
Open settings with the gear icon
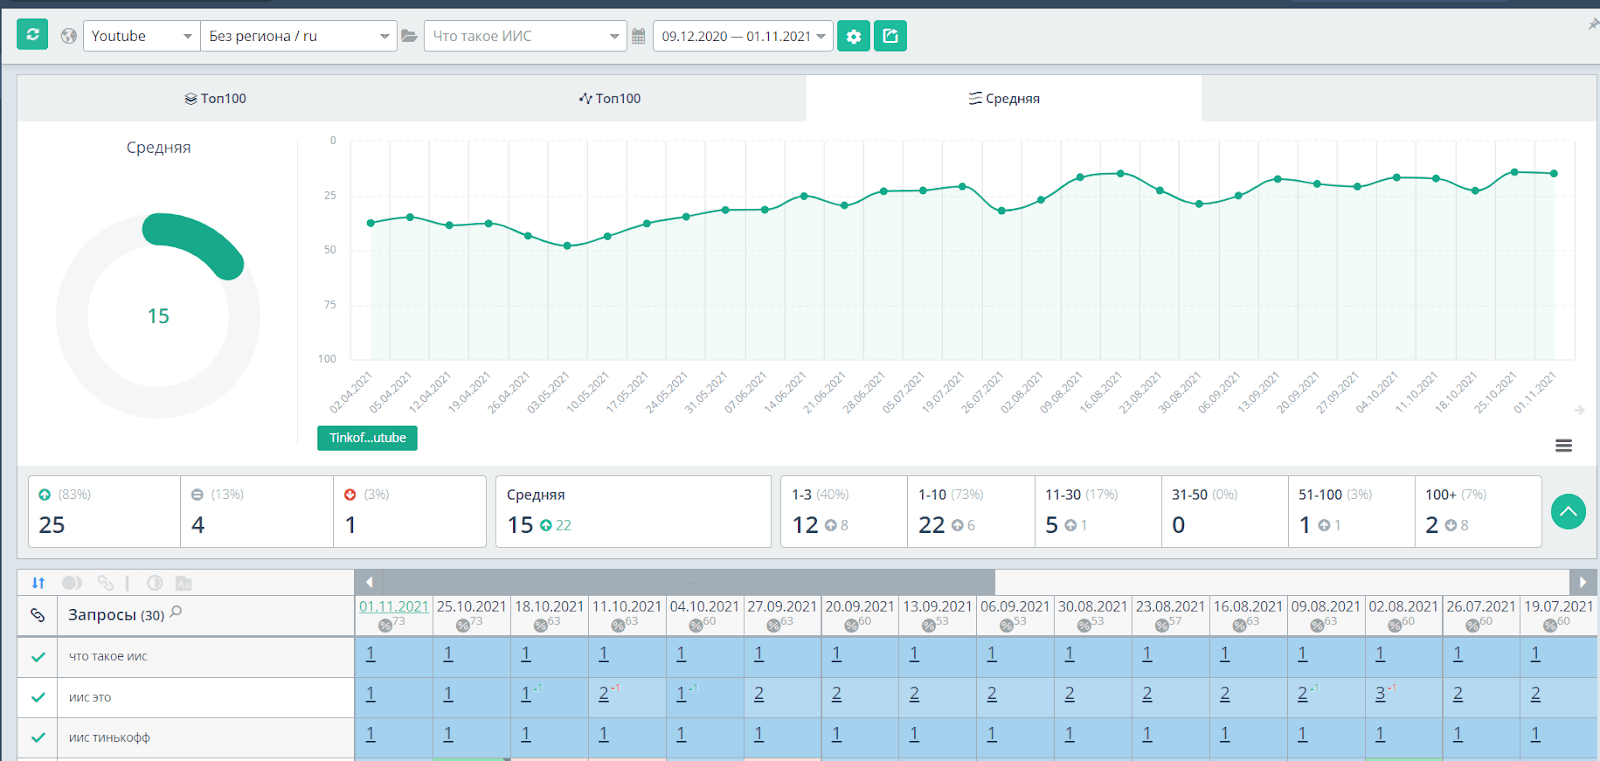[853, 36]
